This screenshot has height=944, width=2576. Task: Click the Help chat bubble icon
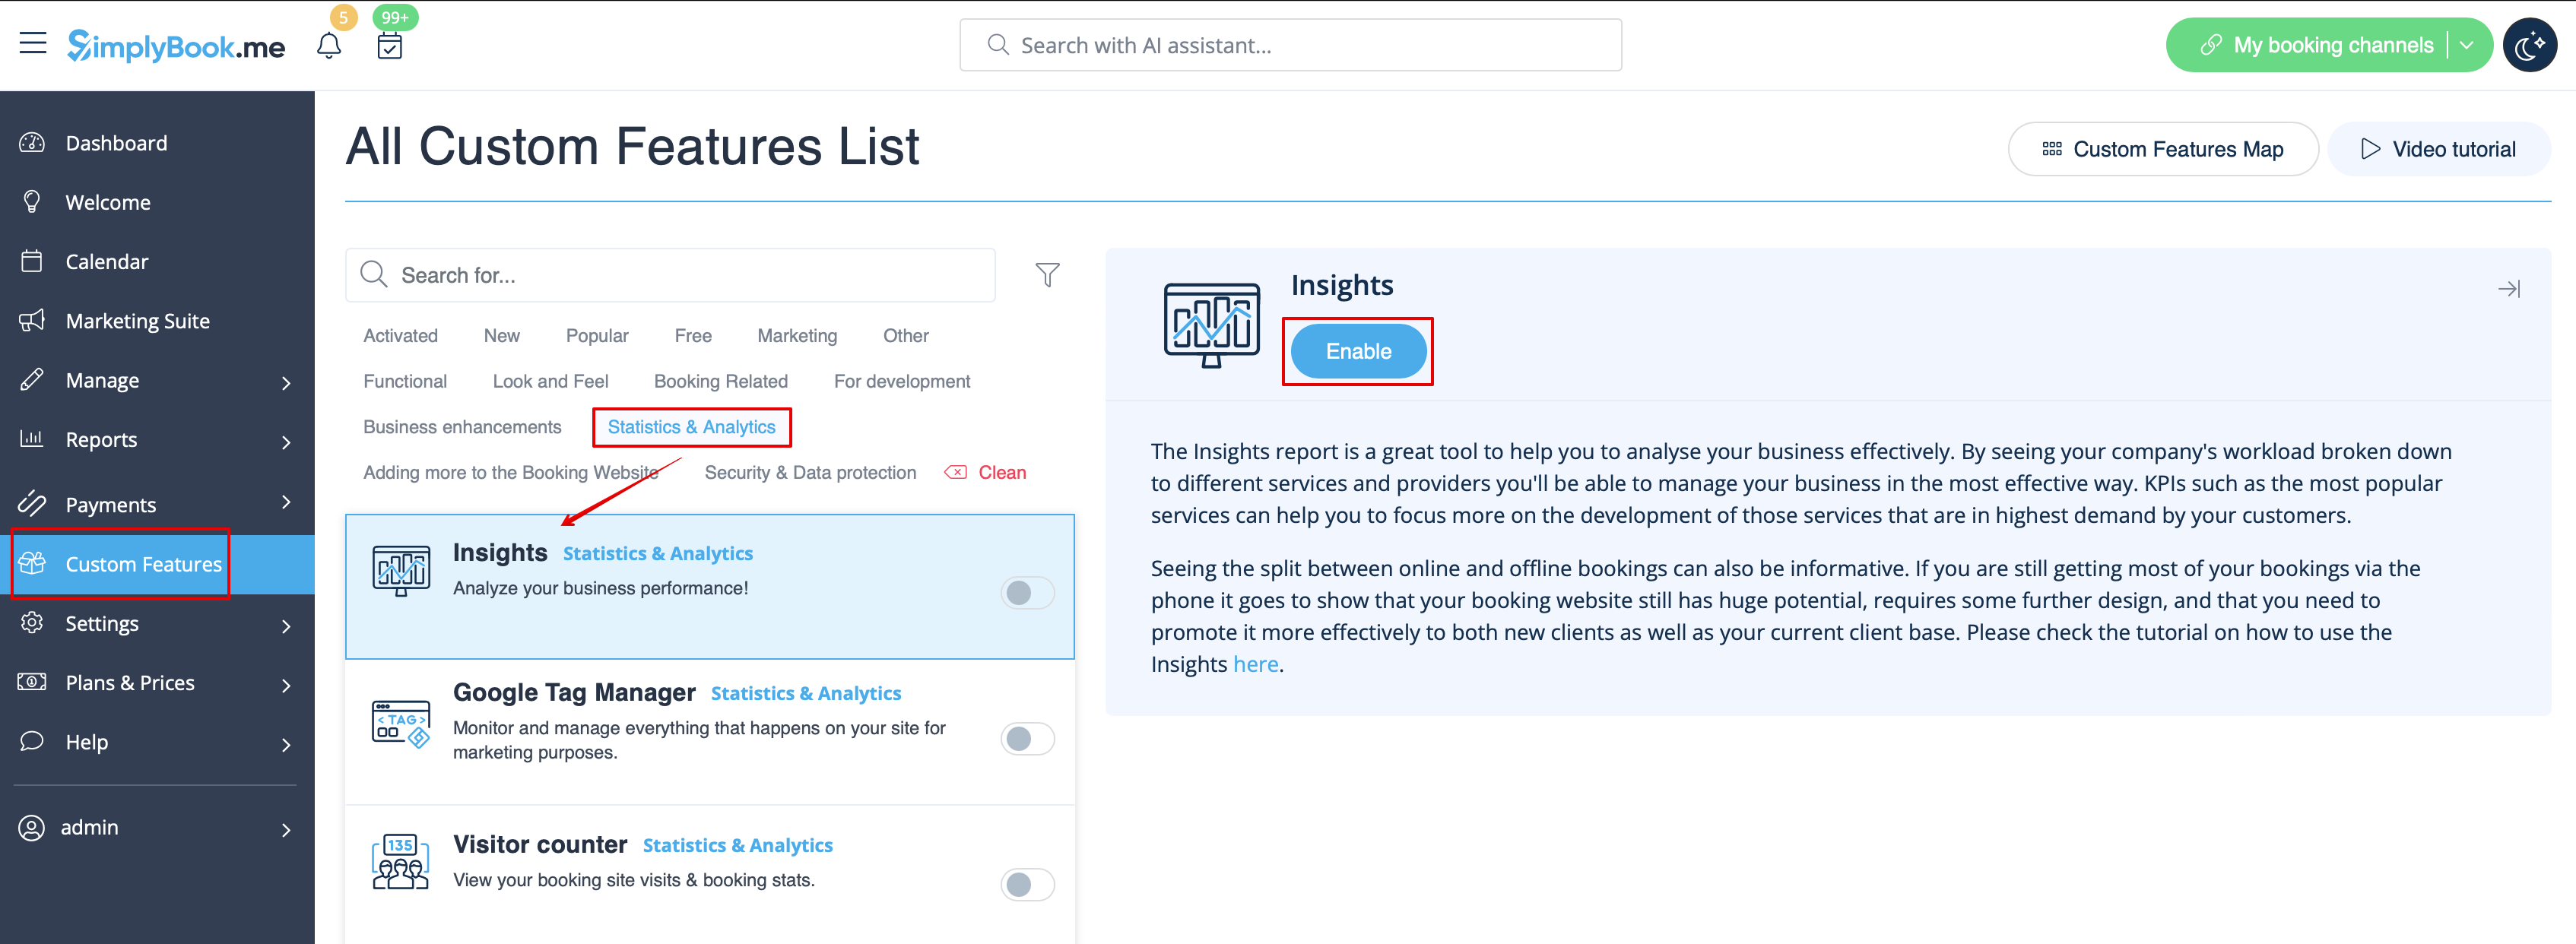click(x=32, y=741)
